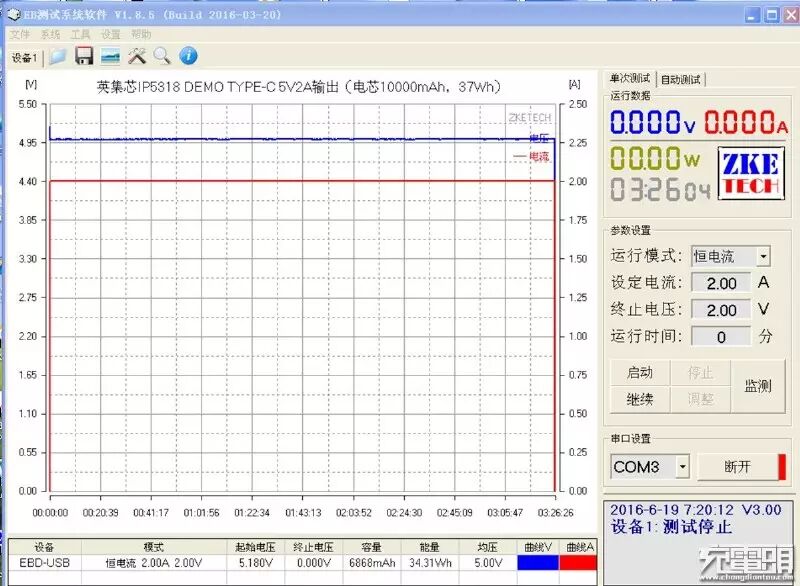Click the 34.31Wh energy cell
The image size is (800, 586).
point(430,563)
